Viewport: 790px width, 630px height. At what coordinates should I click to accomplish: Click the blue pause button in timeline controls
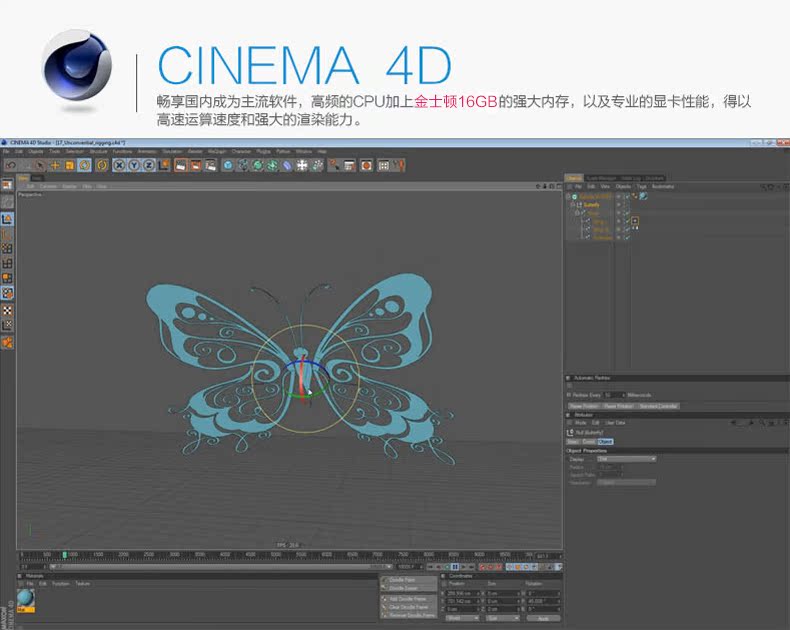455,567
